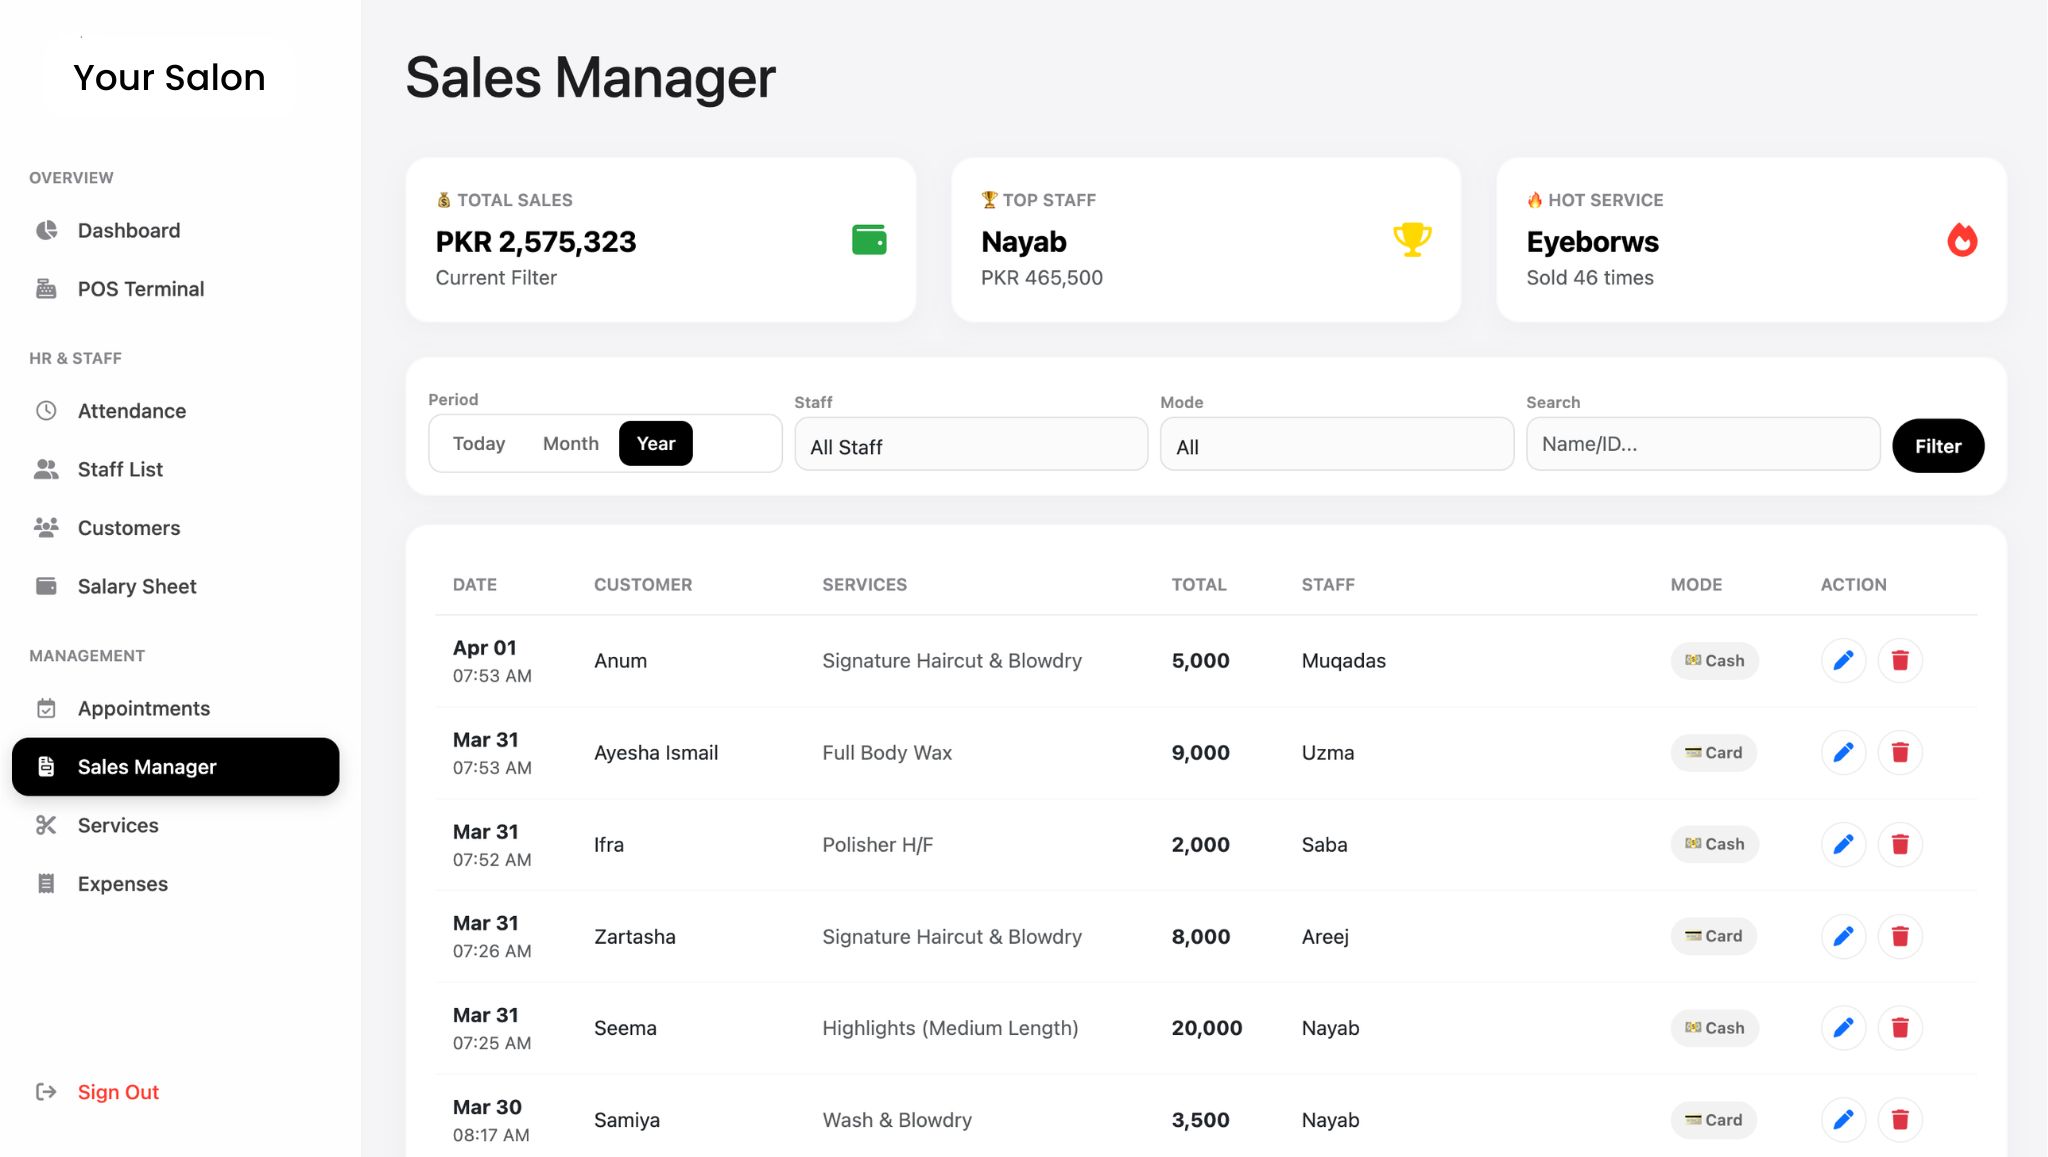Click the edit pencil on Anum's sale
The height and width of the screenshot is (1157, 2048).
(x=1843, y=660)
